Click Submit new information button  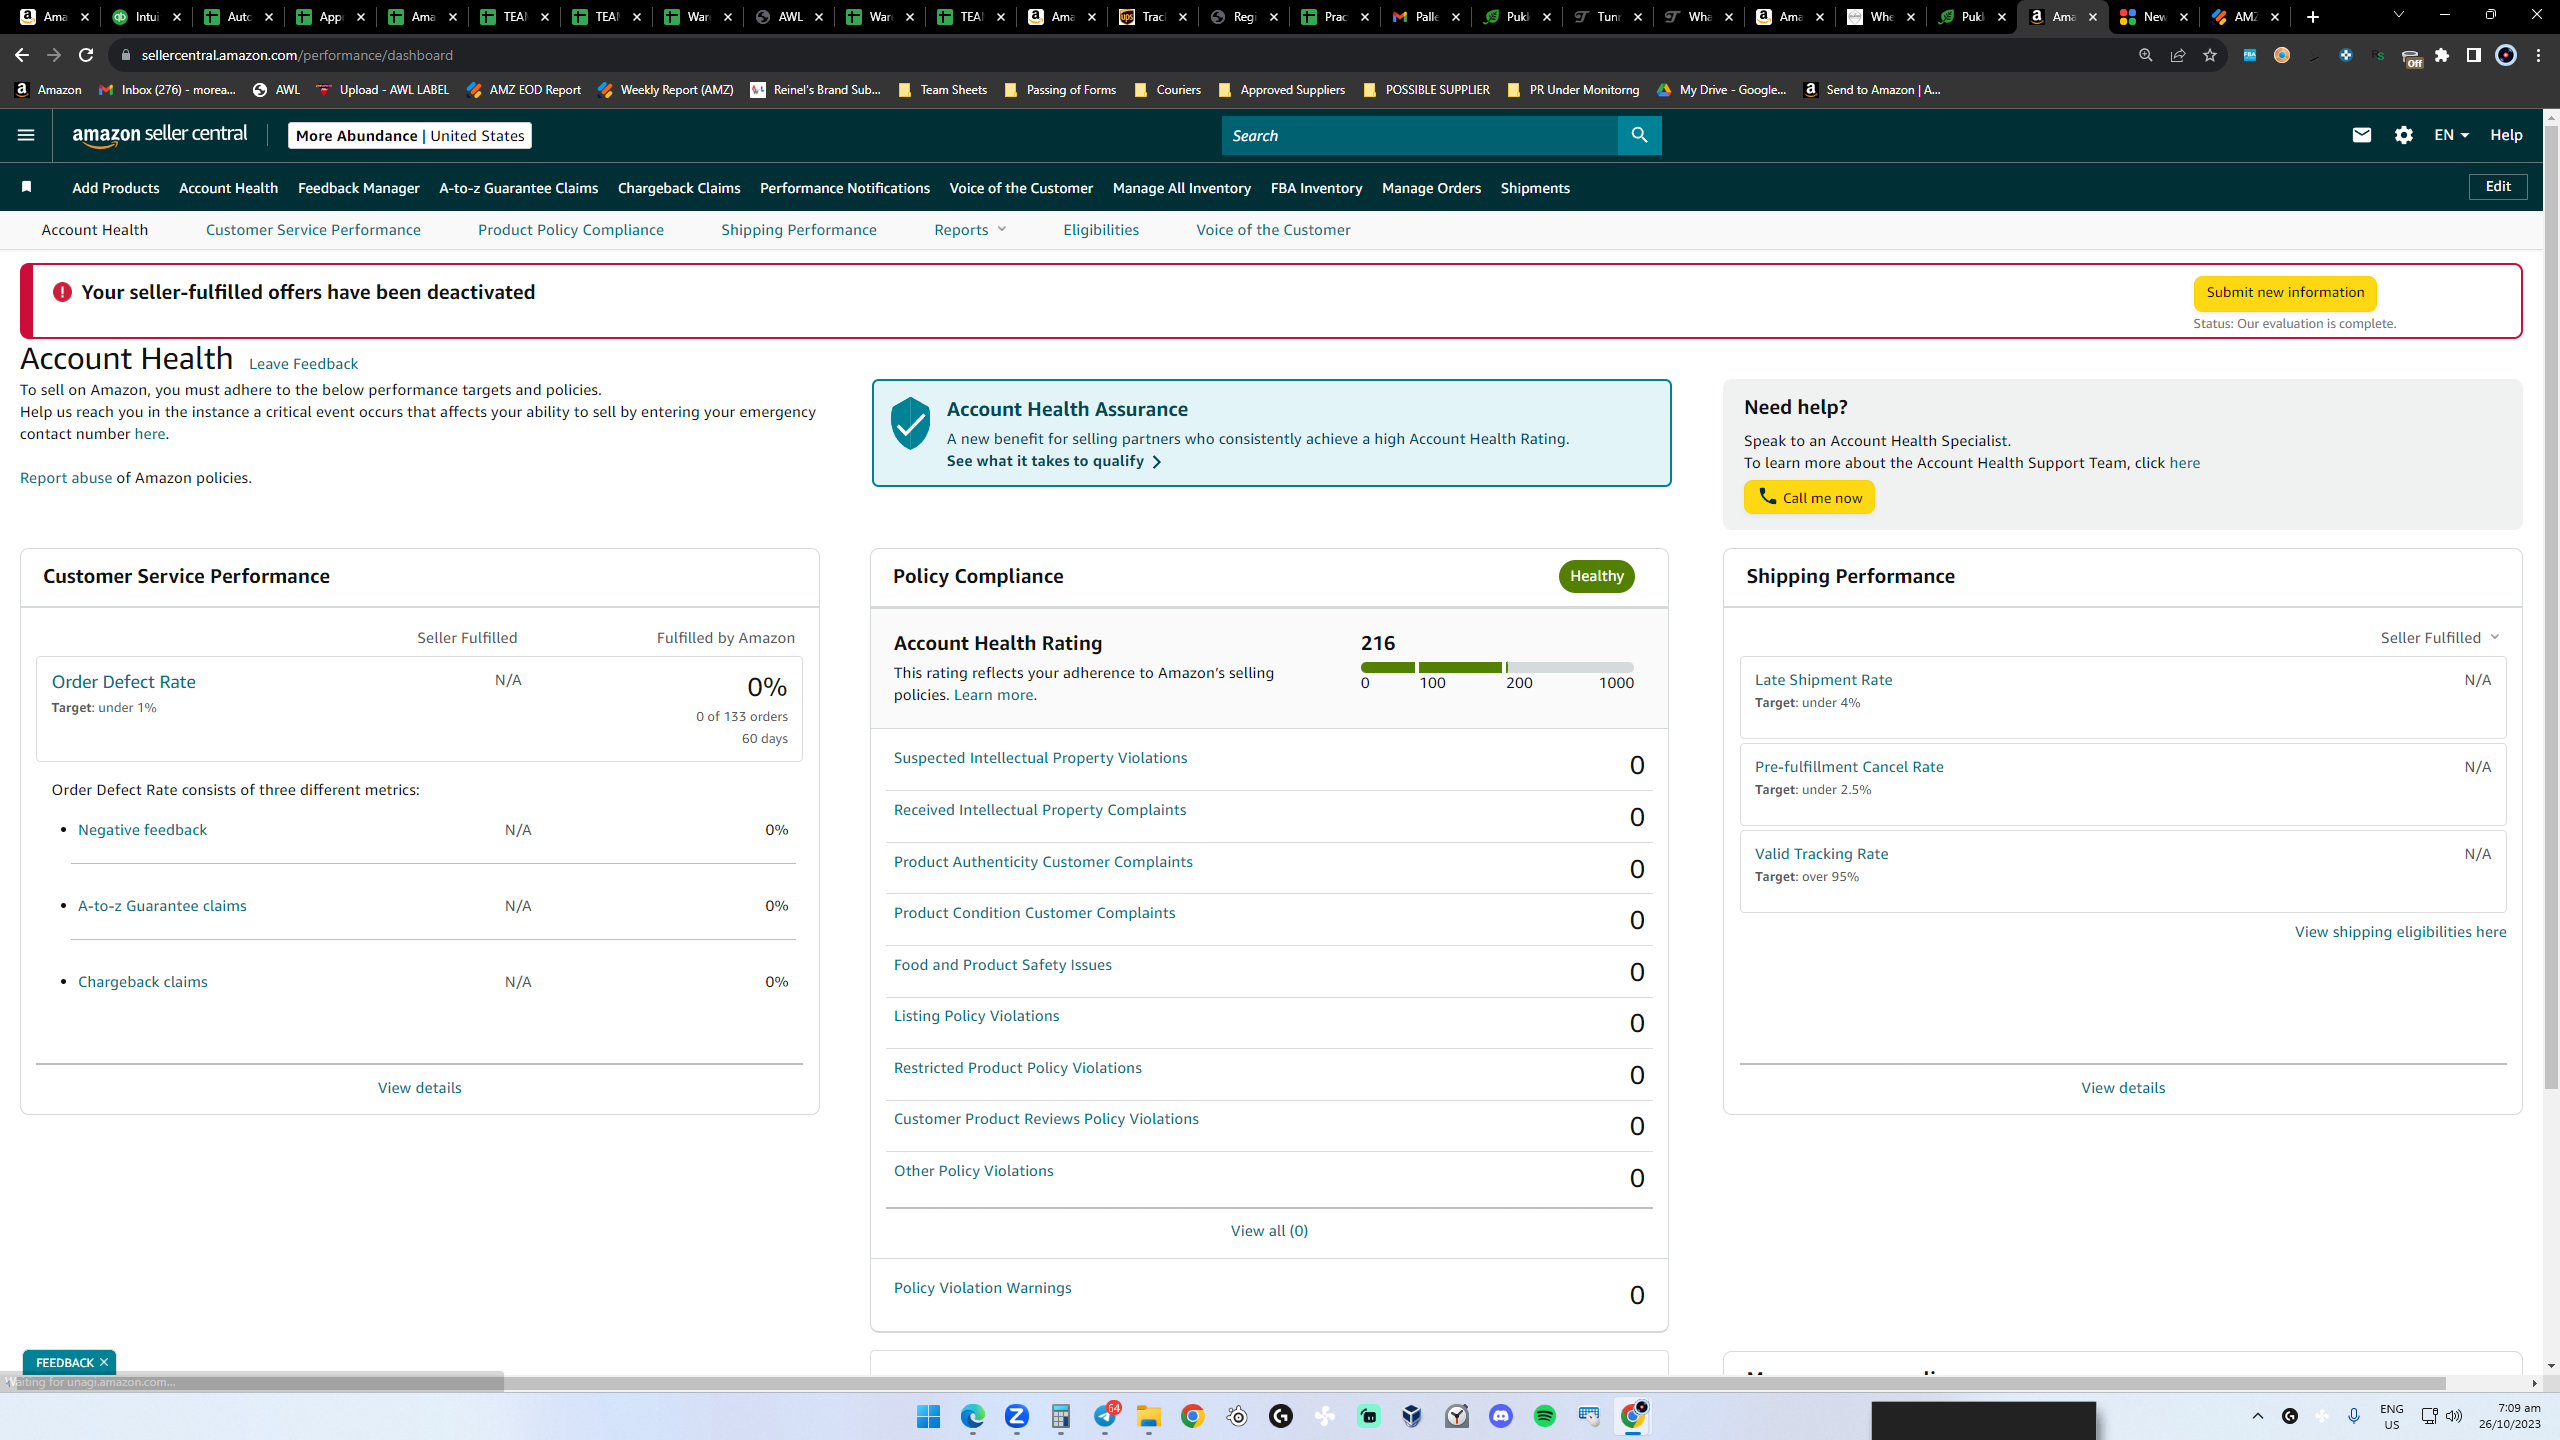click(x=2285, y=293)
